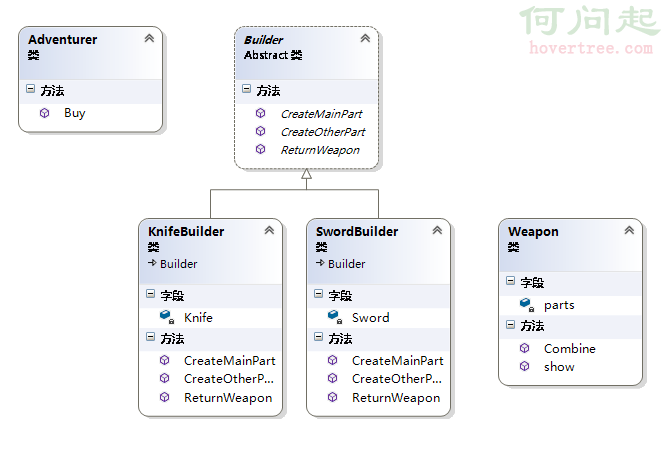
Task: Collapse KnifeBuilder methods section minus box
Action: click(150, 337)
